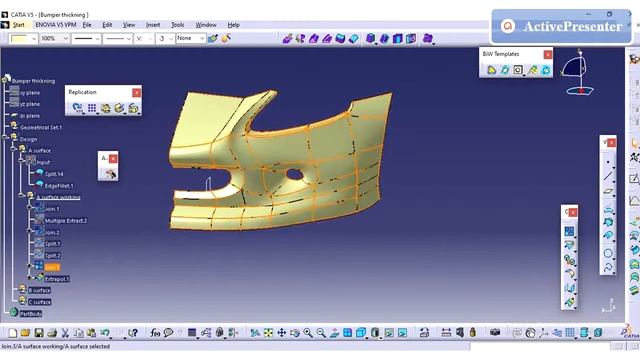
Task: Click the capture camera icon
Action: tap(495, 333)
